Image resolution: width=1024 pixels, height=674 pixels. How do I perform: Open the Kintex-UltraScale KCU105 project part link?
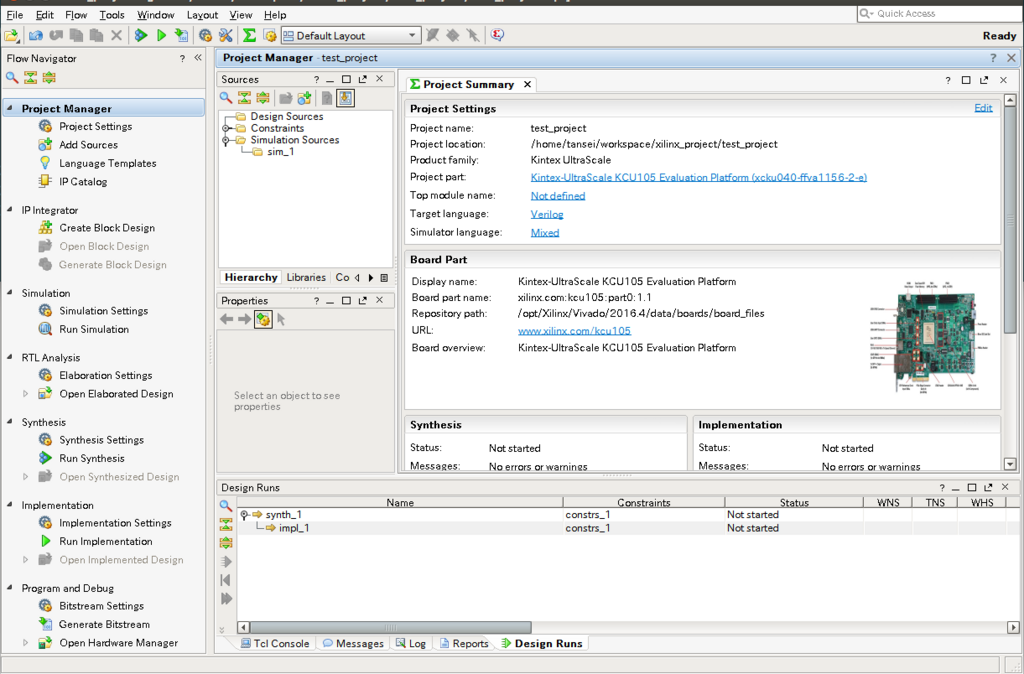pyautogui.click(x=699, y=177)
